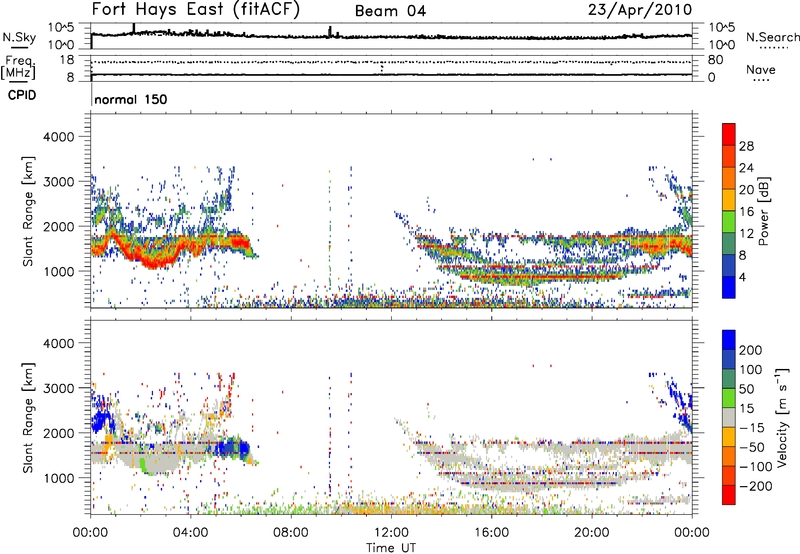Pick the light green segment of Power color bar
The width and height of the screenshot is (800, 554).
click(729, 221)
